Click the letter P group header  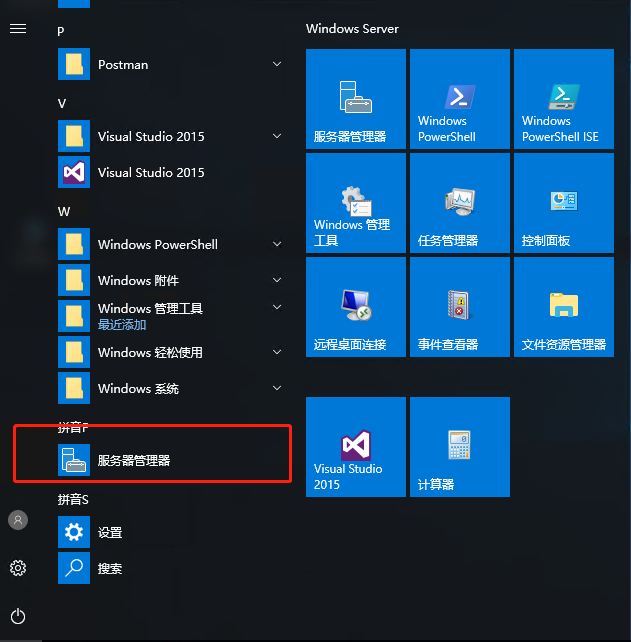tap(61, 31)
